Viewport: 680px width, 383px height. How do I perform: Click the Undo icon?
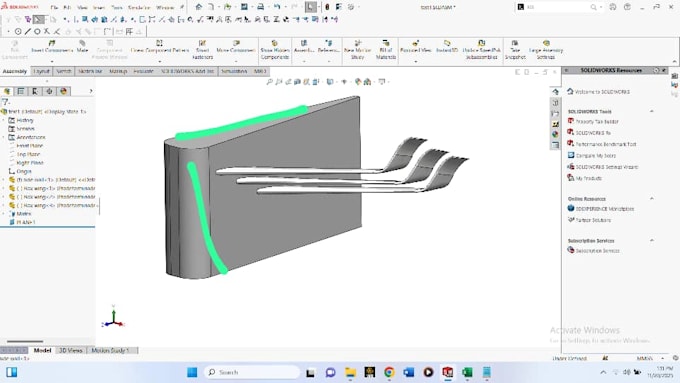point(277,7)
